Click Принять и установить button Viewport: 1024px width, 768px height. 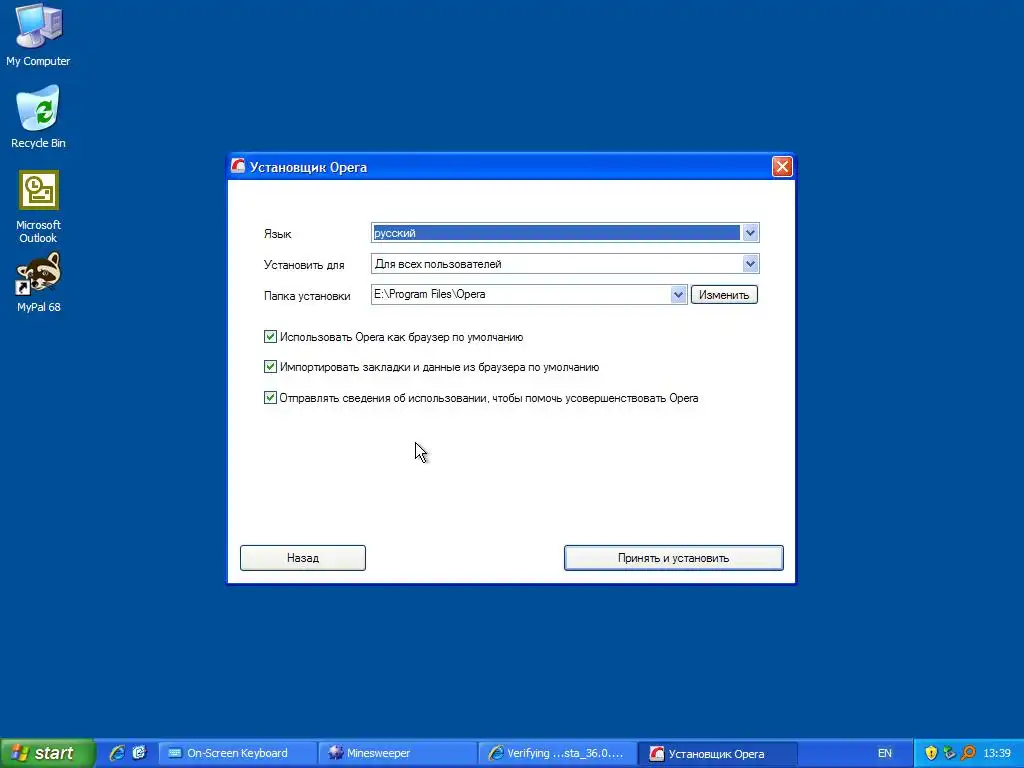[x=673, y=558]
